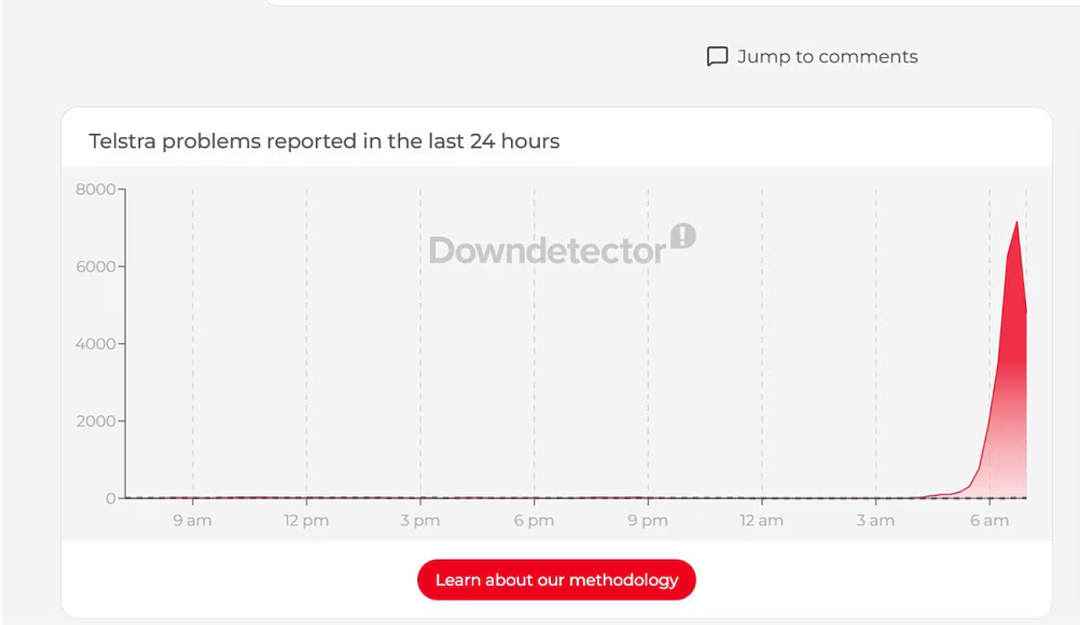Click the Downdetector watermark logo text
The height and width of the screenshot is (625, 1080).
point(547,250)
